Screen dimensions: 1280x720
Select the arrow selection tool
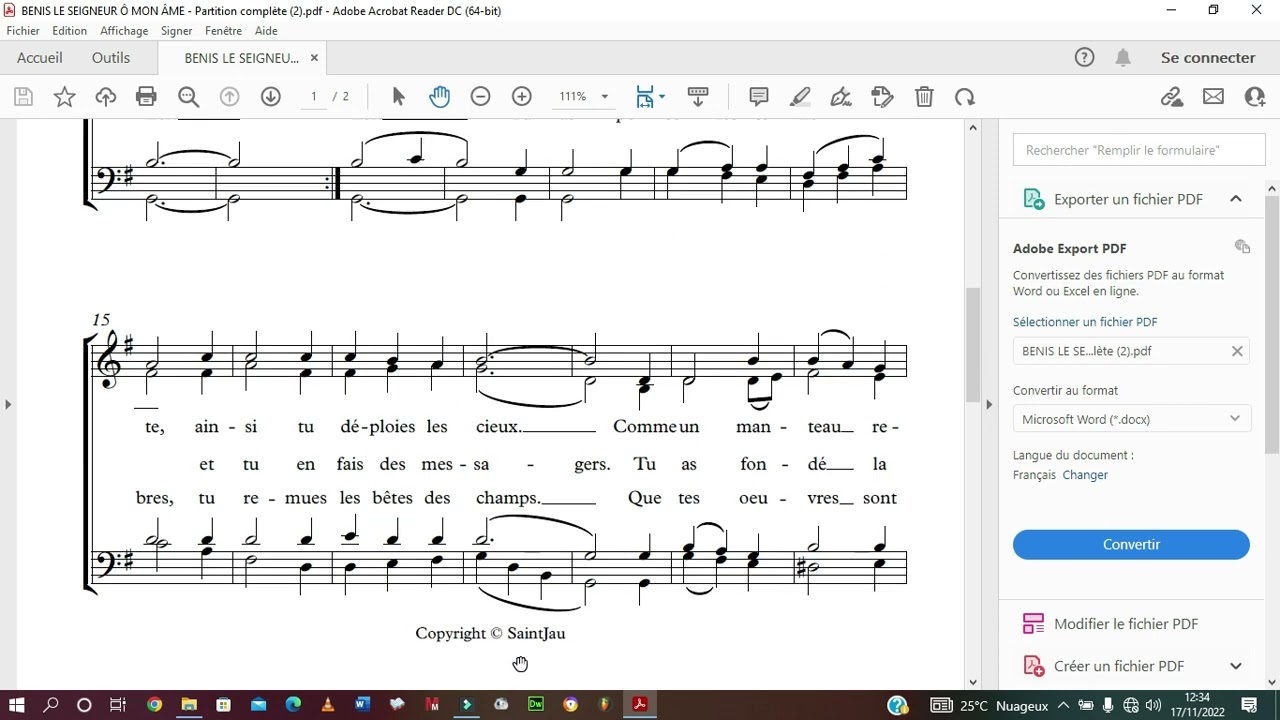coord(398,97)
